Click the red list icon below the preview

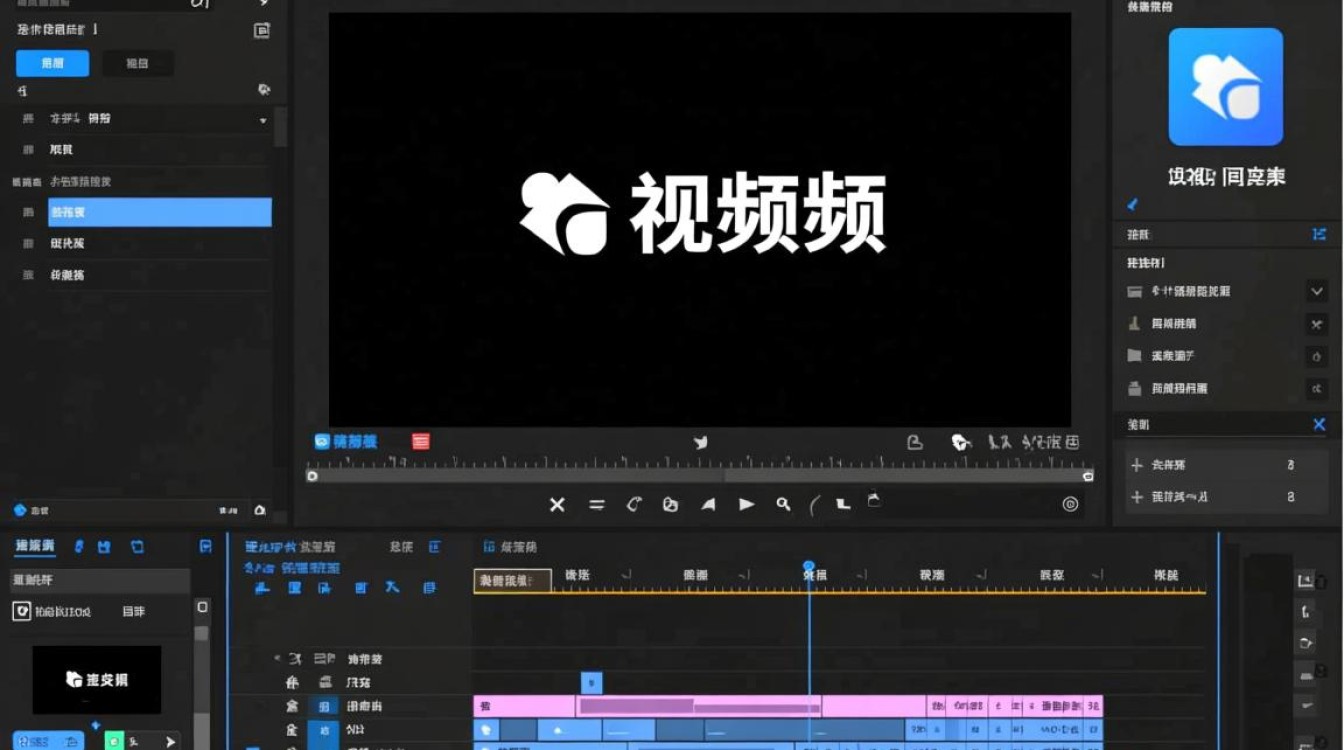pyautogui.click(x=421, y=441)
